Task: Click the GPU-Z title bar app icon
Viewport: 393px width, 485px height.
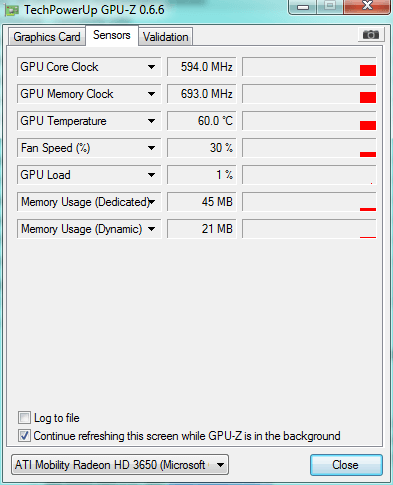Action: point(12,10)
